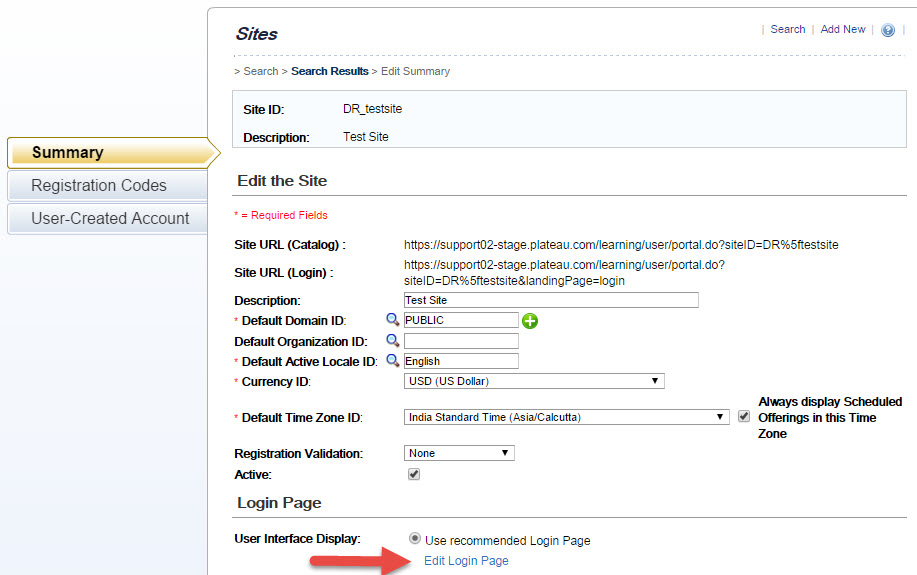Open the Default Time Zone ID dropdown
The width and height of the screenshot is (917, 575).
tap(566, 417)
